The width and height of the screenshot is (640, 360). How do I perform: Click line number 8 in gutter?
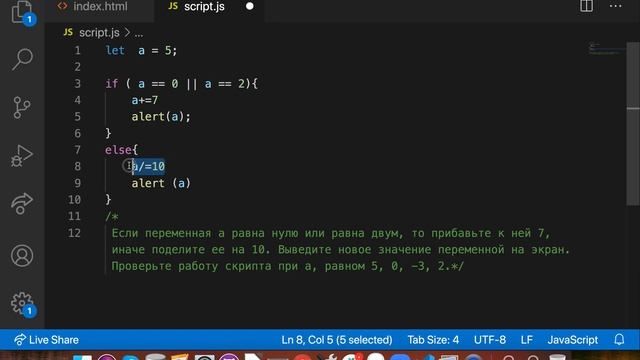point(78,167)
